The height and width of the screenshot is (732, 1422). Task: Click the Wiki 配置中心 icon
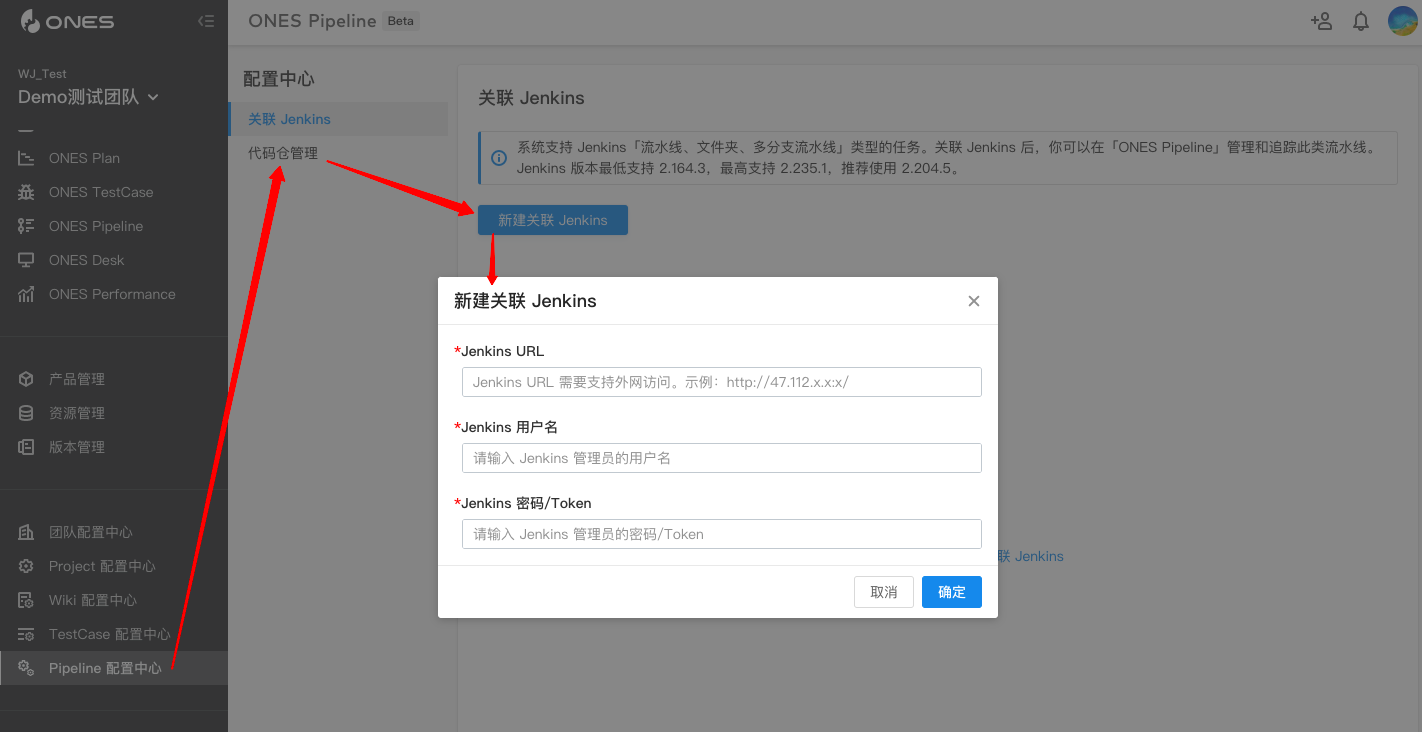[26, 600]
